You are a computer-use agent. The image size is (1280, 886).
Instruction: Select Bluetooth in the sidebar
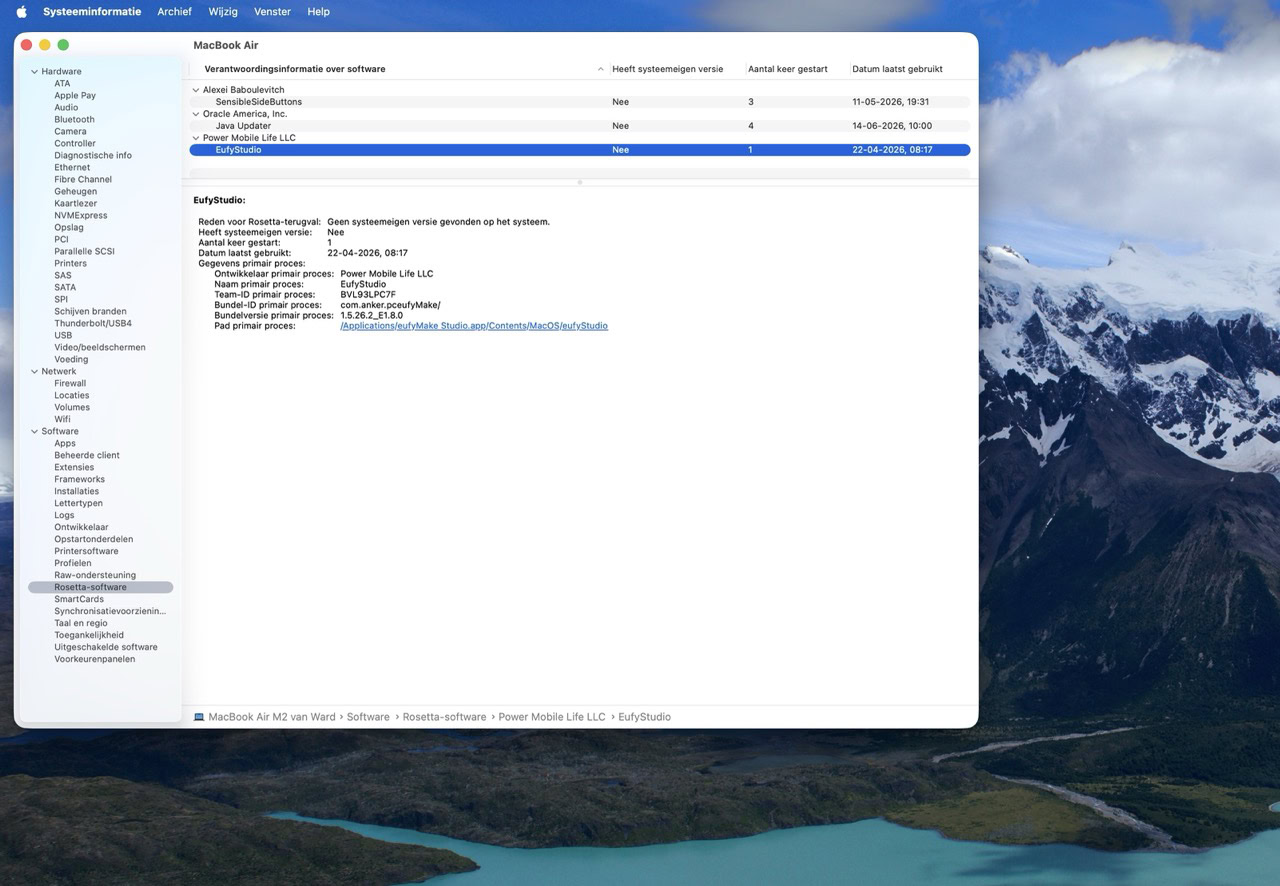74,120
